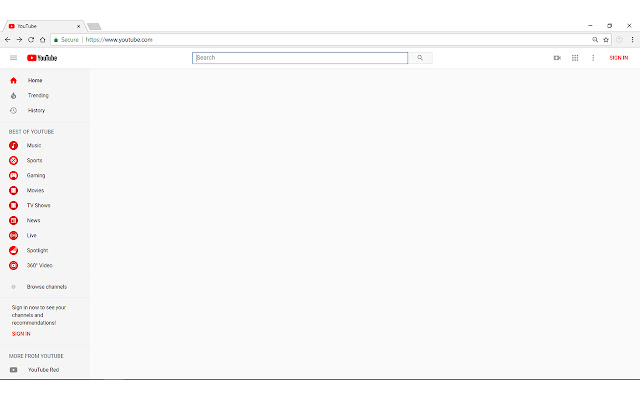Open the Movies channel icon
640x400 pixels.
click(13, 191)
